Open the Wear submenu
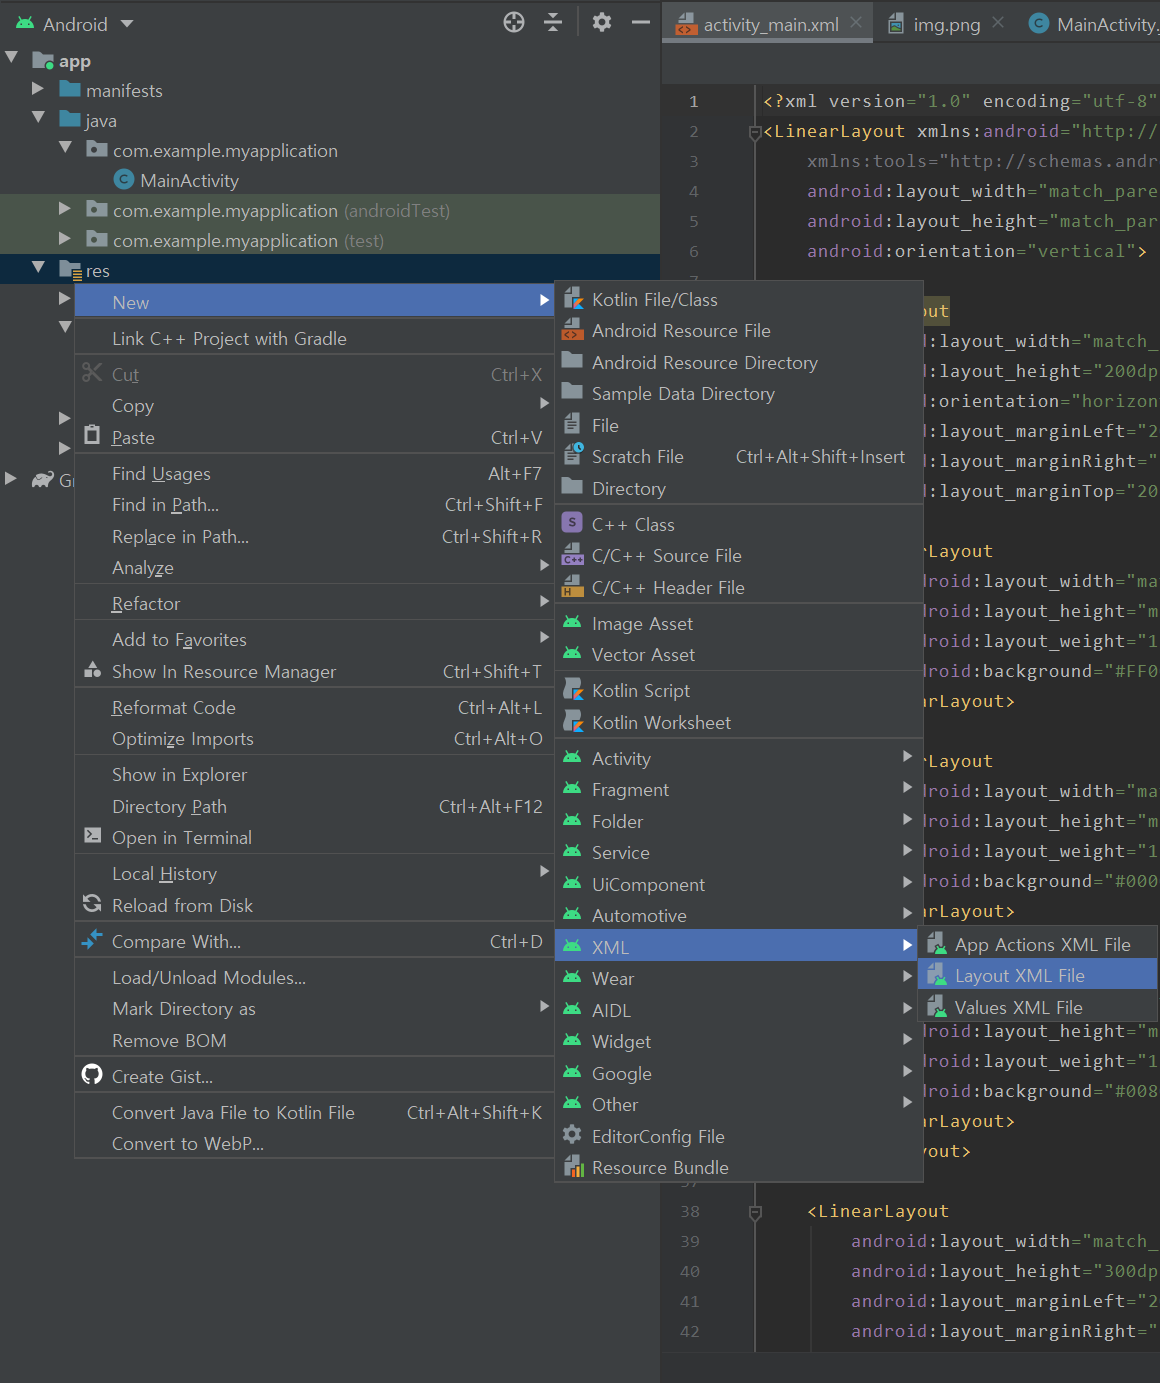The width and height of the screenshot is (1160, 1383). click(x=737, y=979)
